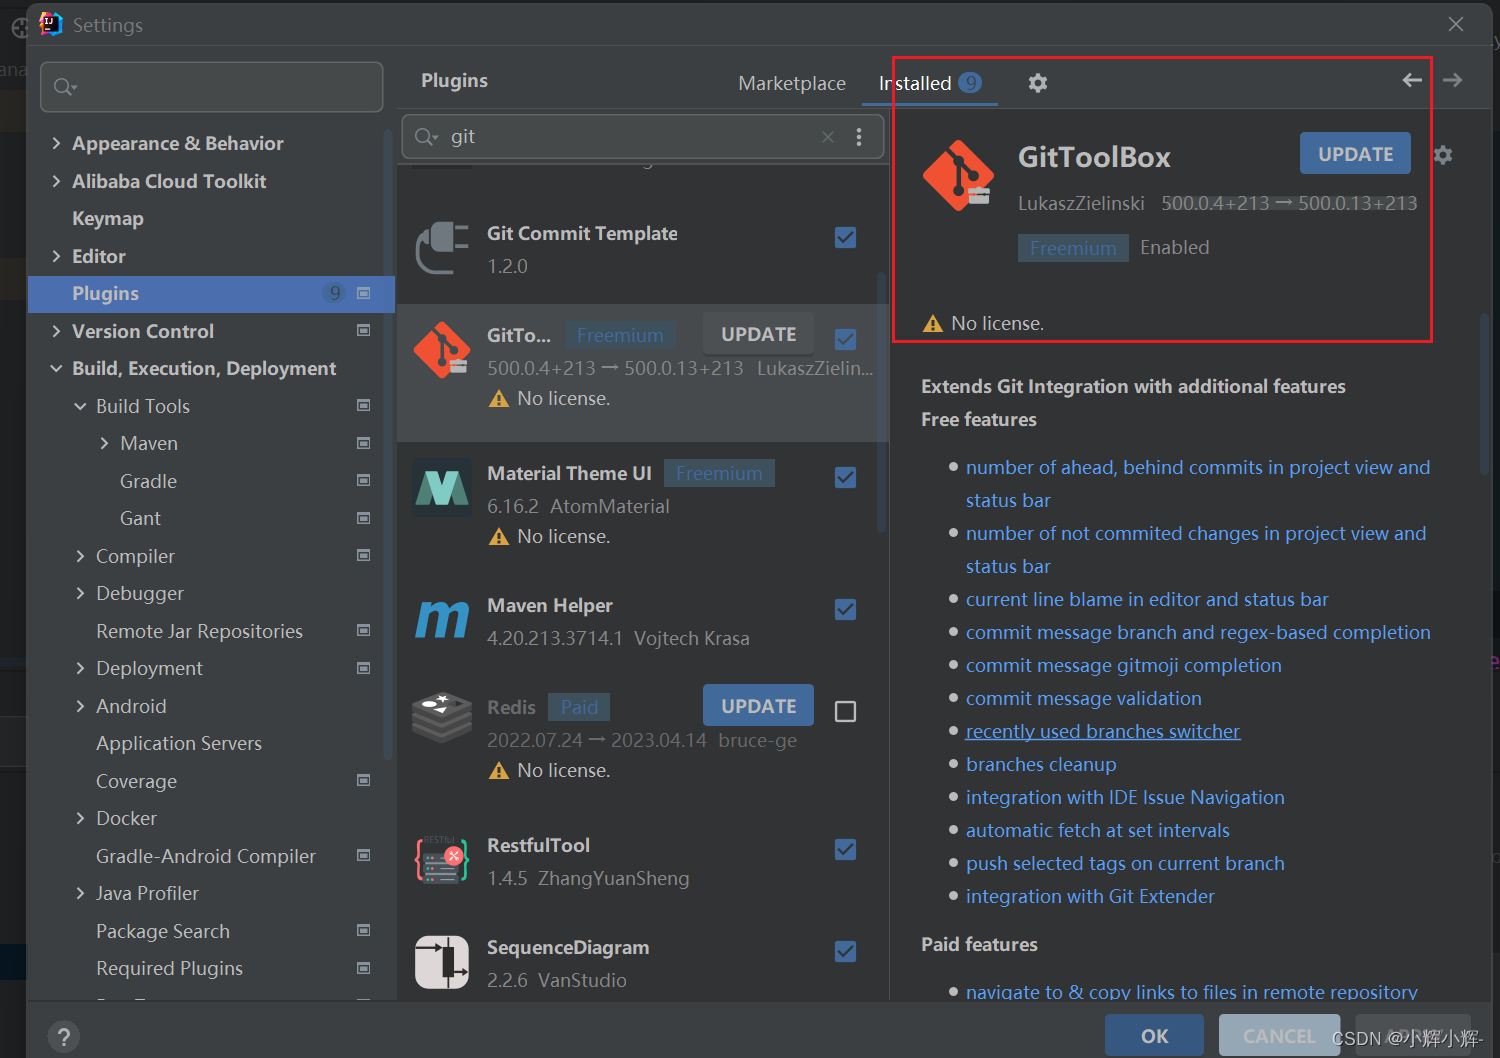Expand Appearance & Behavior section
Viewport: 1500px width, 1058px height.
coord(56,144)
